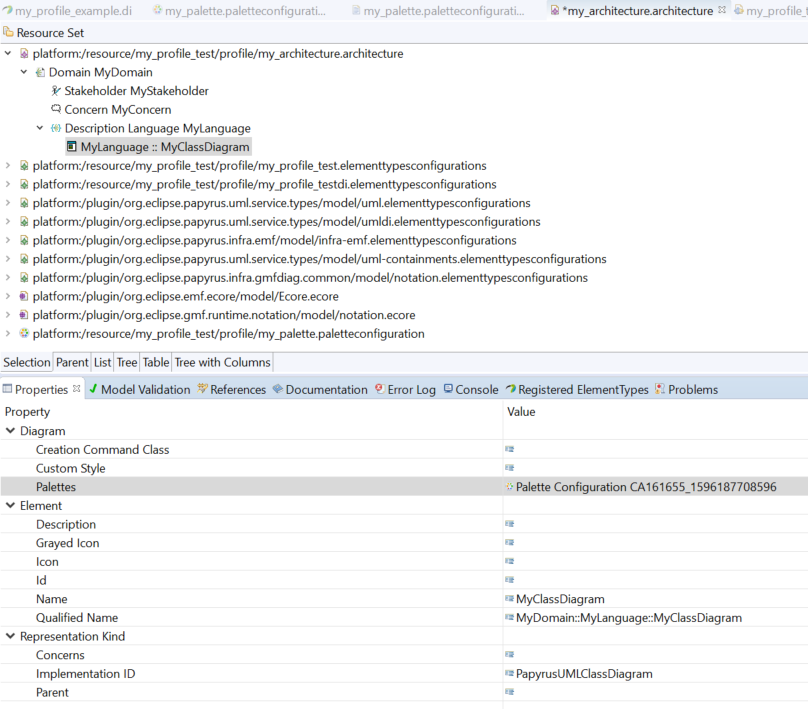Image resolution: width=808 pixels, height=709 pixels.
Task: Select the Custom Style property row
Action: (x=404, y=468)
